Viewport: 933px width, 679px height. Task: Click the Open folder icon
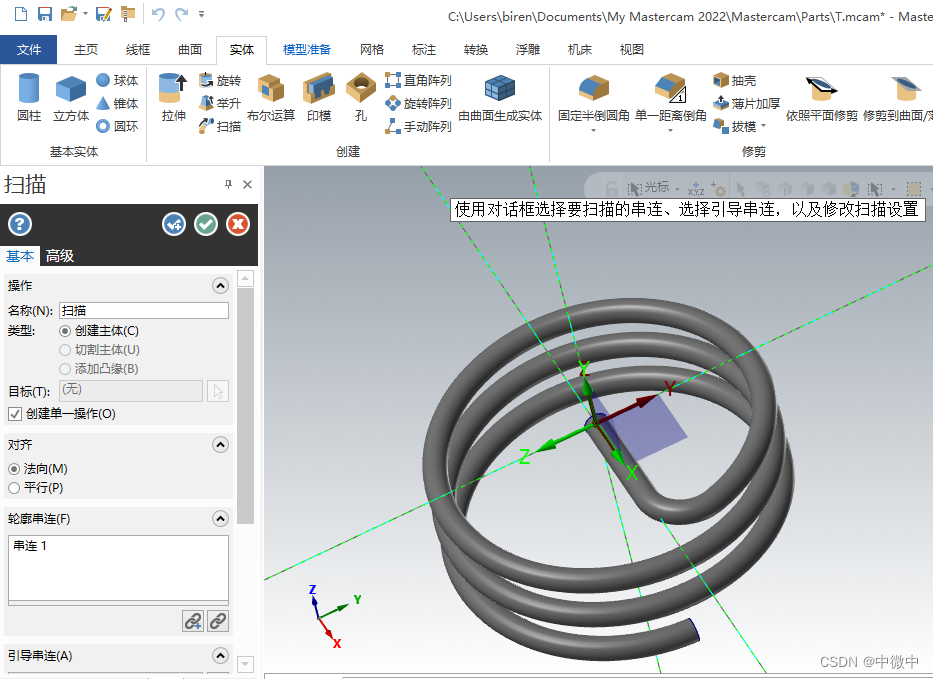68,13
